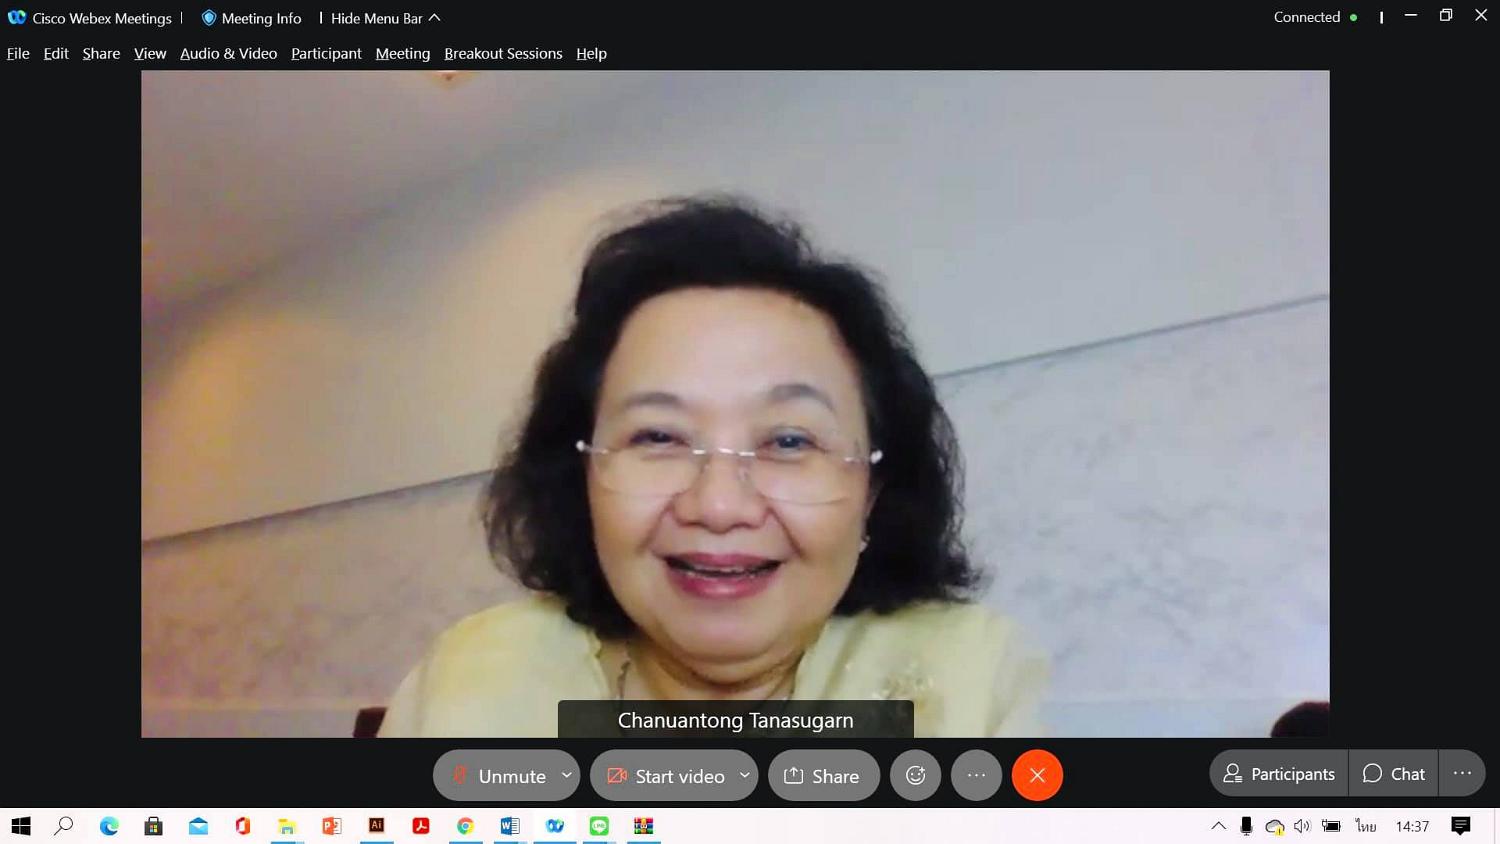The width and height of the screenshot is (1500, 844).
Task: Open the Share menu in the menu bar
Action: click(101, 54)
